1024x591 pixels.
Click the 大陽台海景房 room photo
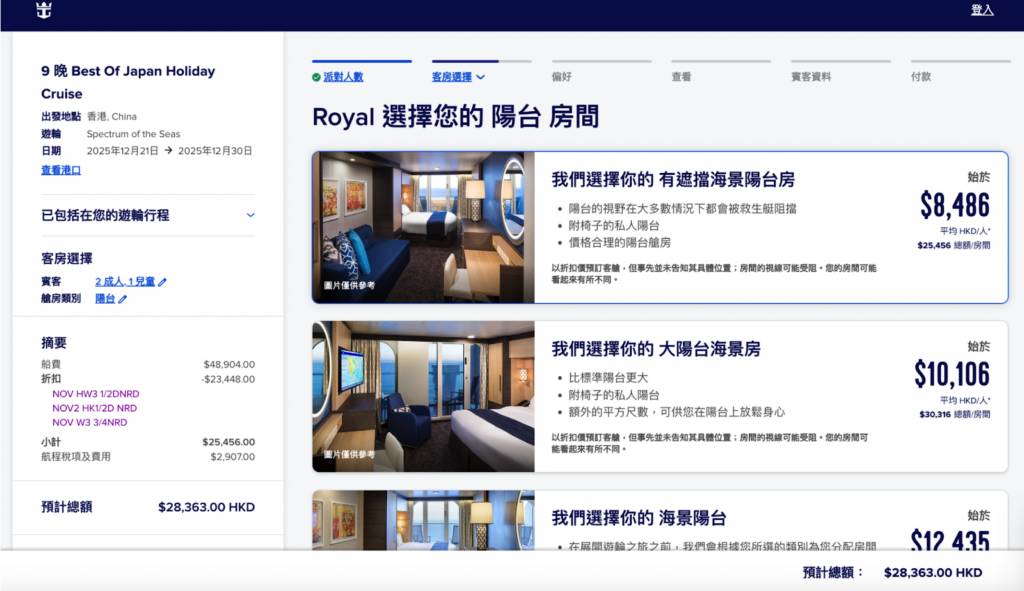point(423,396)
